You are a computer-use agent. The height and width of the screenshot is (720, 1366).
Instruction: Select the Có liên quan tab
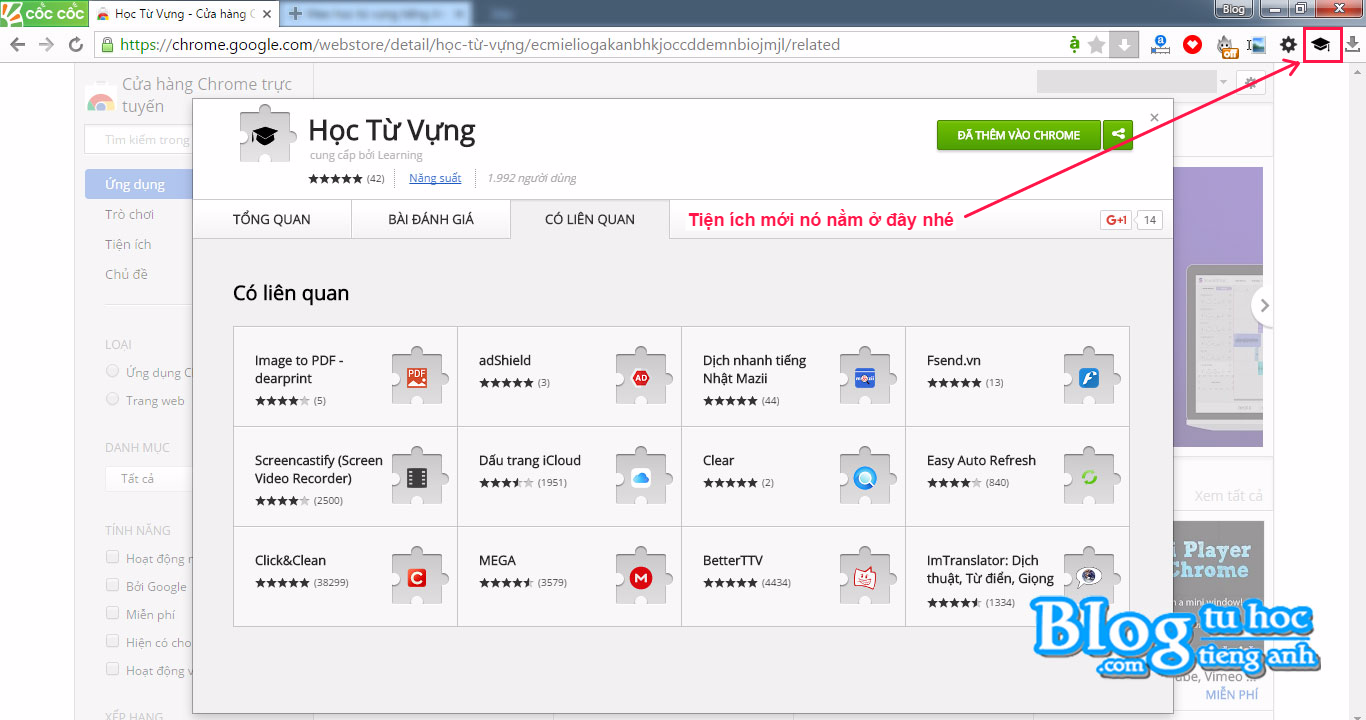590,219
